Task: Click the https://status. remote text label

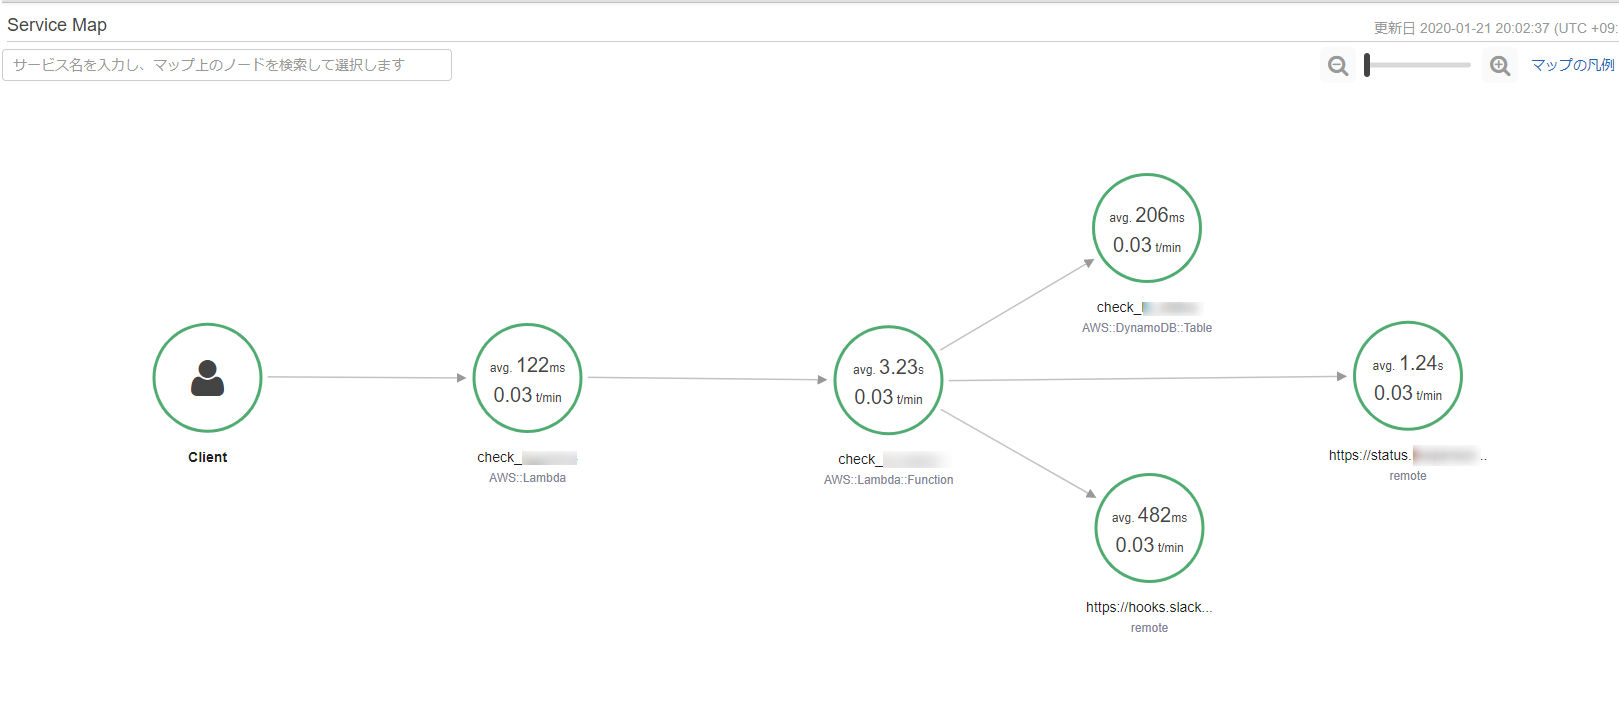Action: click(x=1369, y=455)
